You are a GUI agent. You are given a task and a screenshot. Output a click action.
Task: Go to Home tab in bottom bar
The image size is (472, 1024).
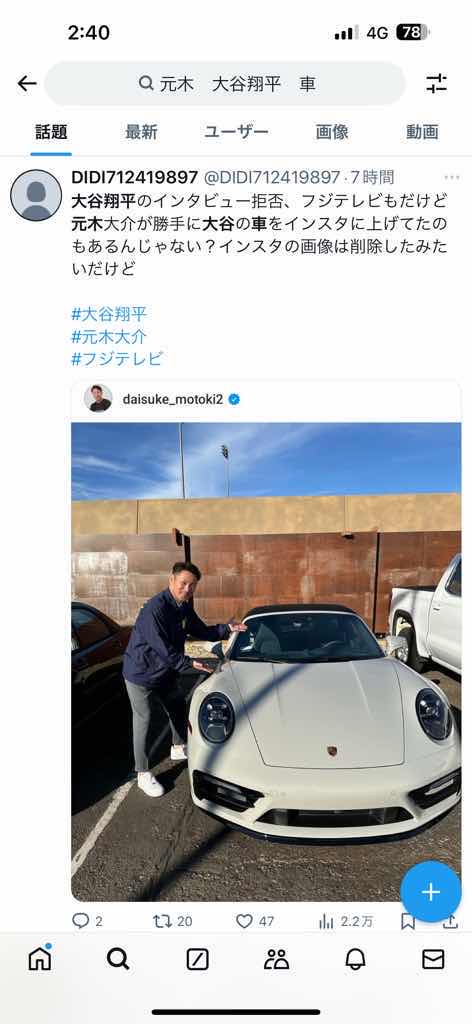coord(40,958)
